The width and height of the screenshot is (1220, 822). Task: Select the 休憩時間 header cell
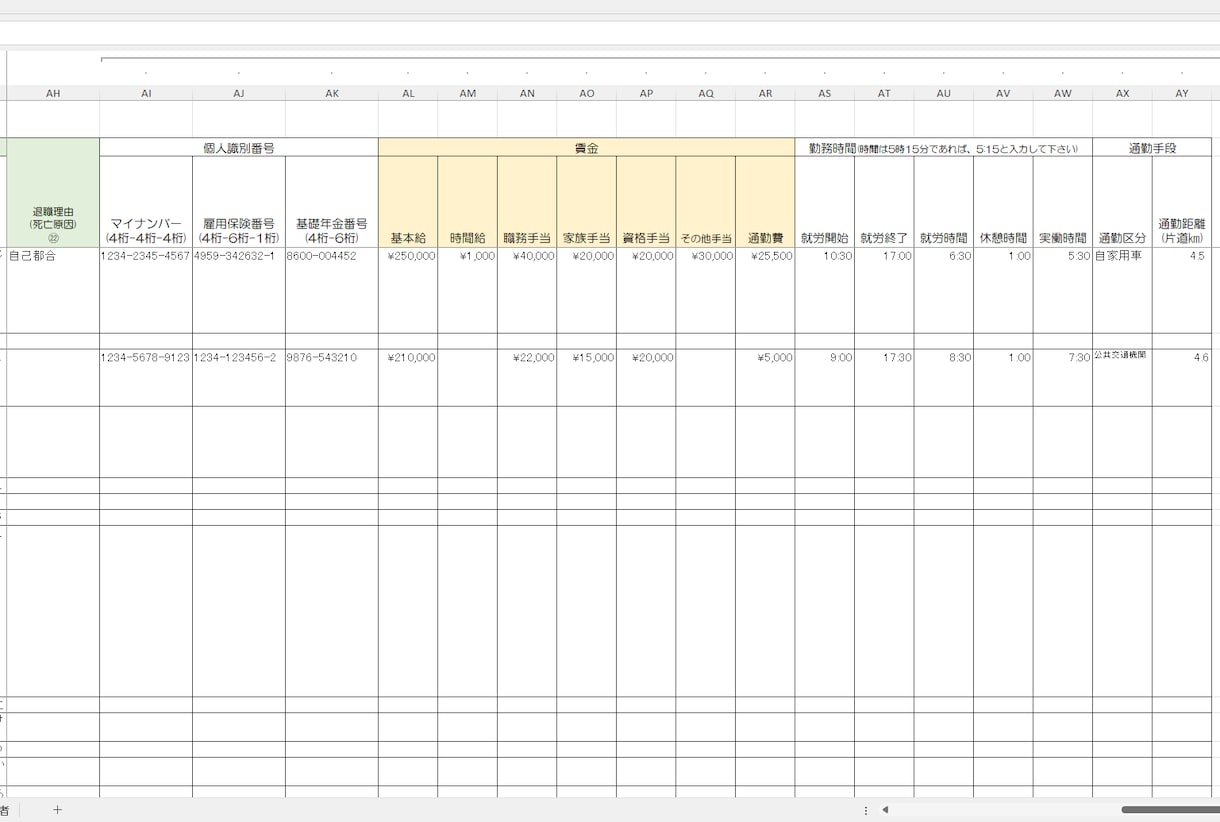tap(1003, 202)
